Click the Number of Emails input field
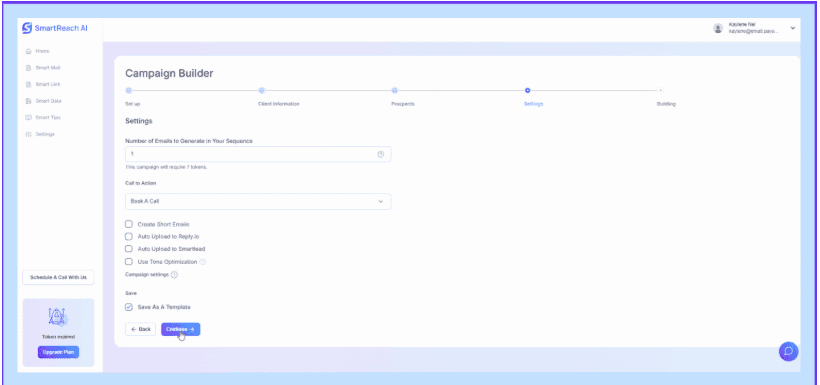The height and width of the screenshot is (385, 820). click(258, 154)
